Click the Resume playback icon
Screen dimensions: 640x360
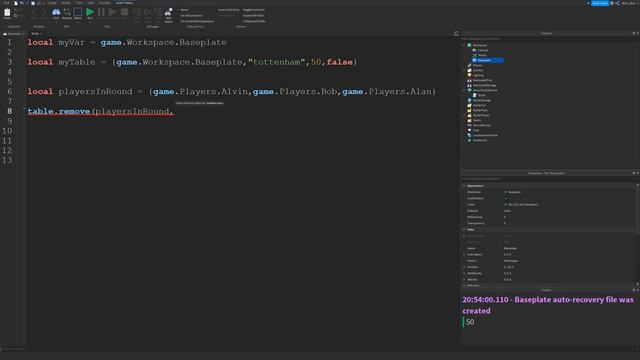(x=112, y=13)
